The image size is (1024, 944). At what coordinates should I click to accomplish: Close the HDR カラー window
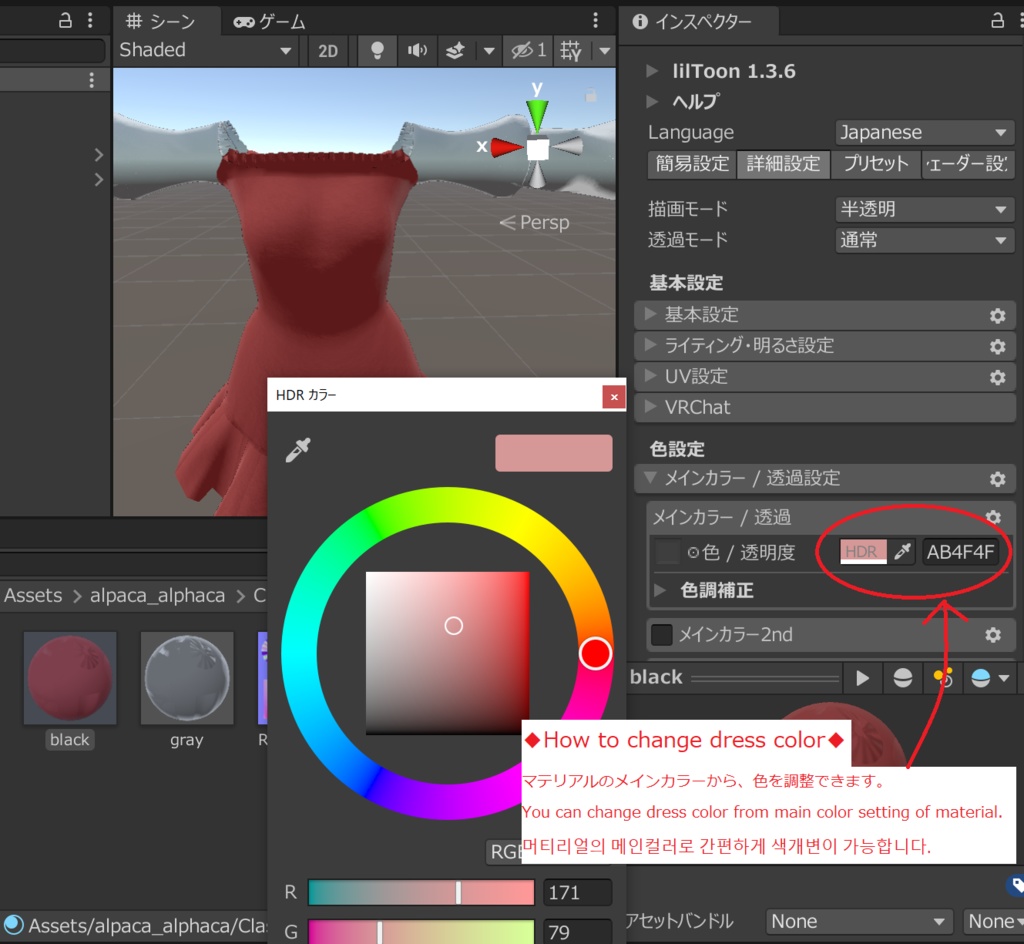point(614,396)
